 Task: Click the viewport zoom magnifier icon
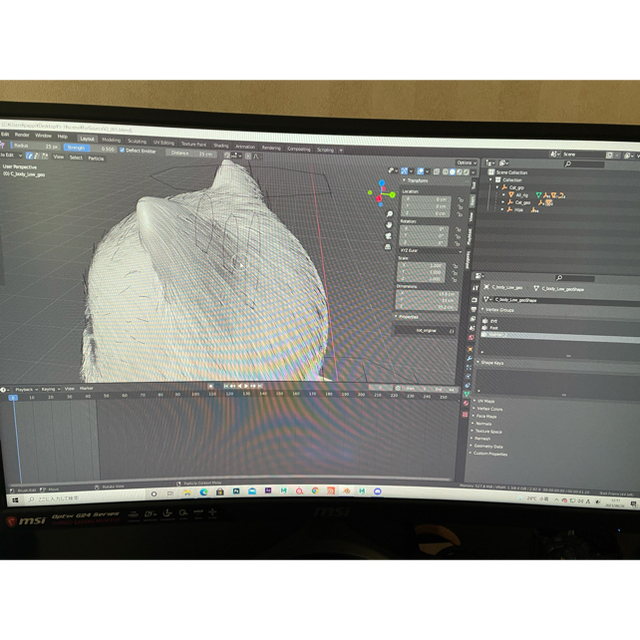[389, 214]
